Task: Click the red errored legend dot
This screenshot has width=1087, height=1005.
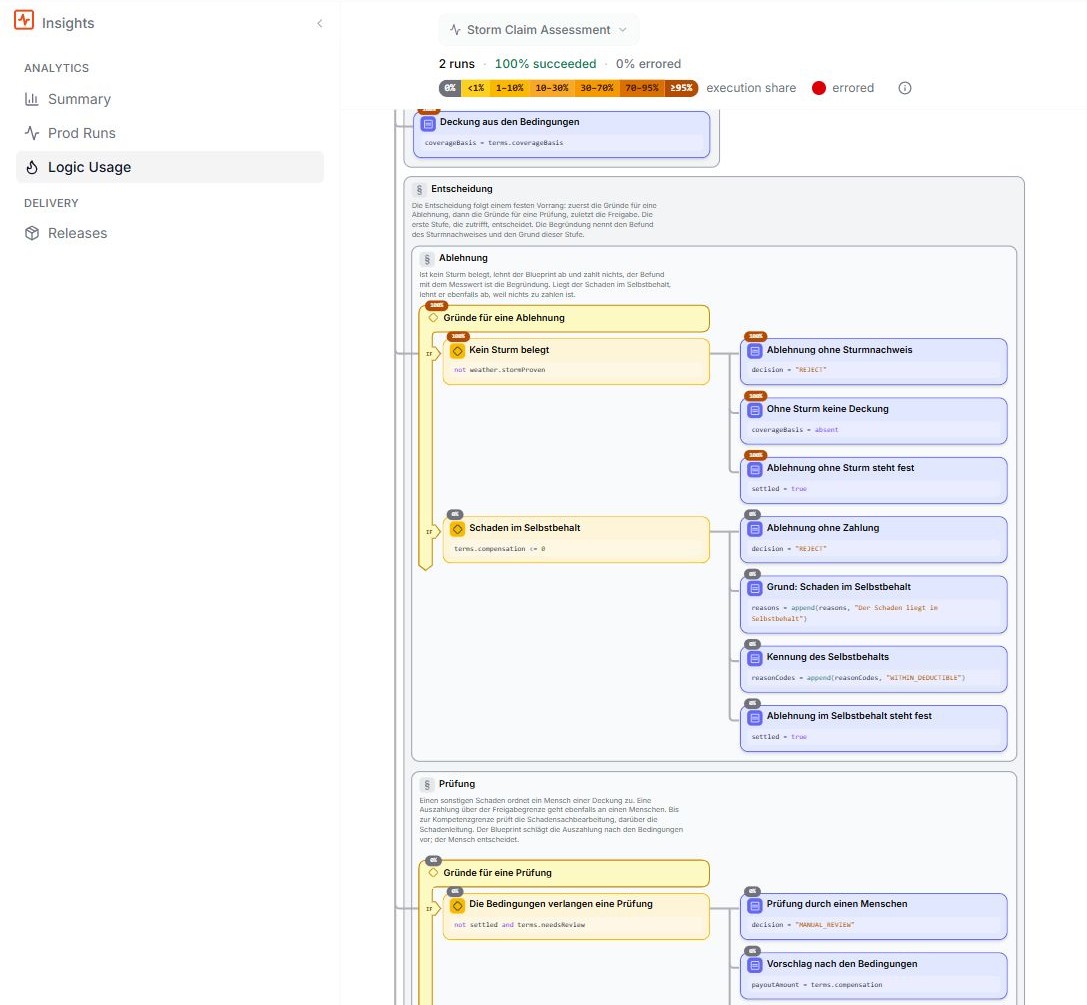Action: click(819, 88)
